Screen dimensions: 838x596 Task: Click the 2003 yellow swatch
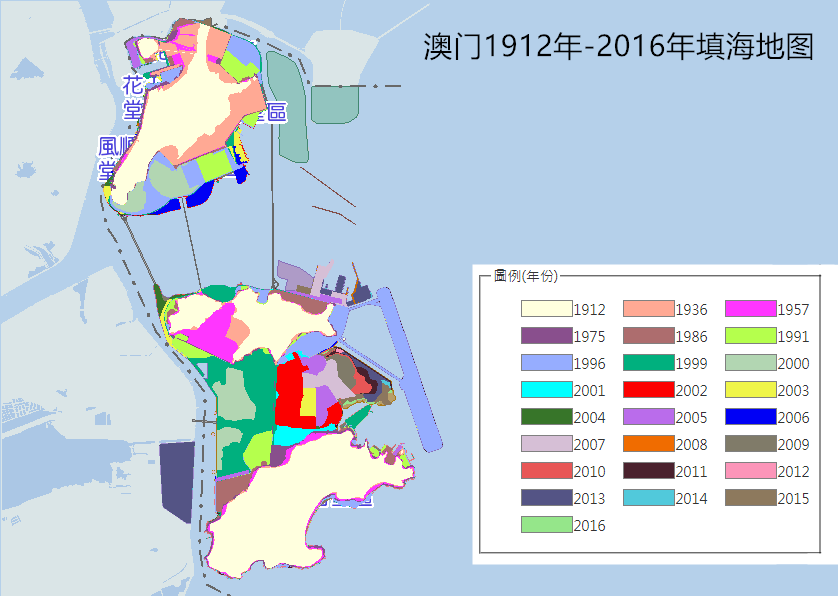pos(750,391)
